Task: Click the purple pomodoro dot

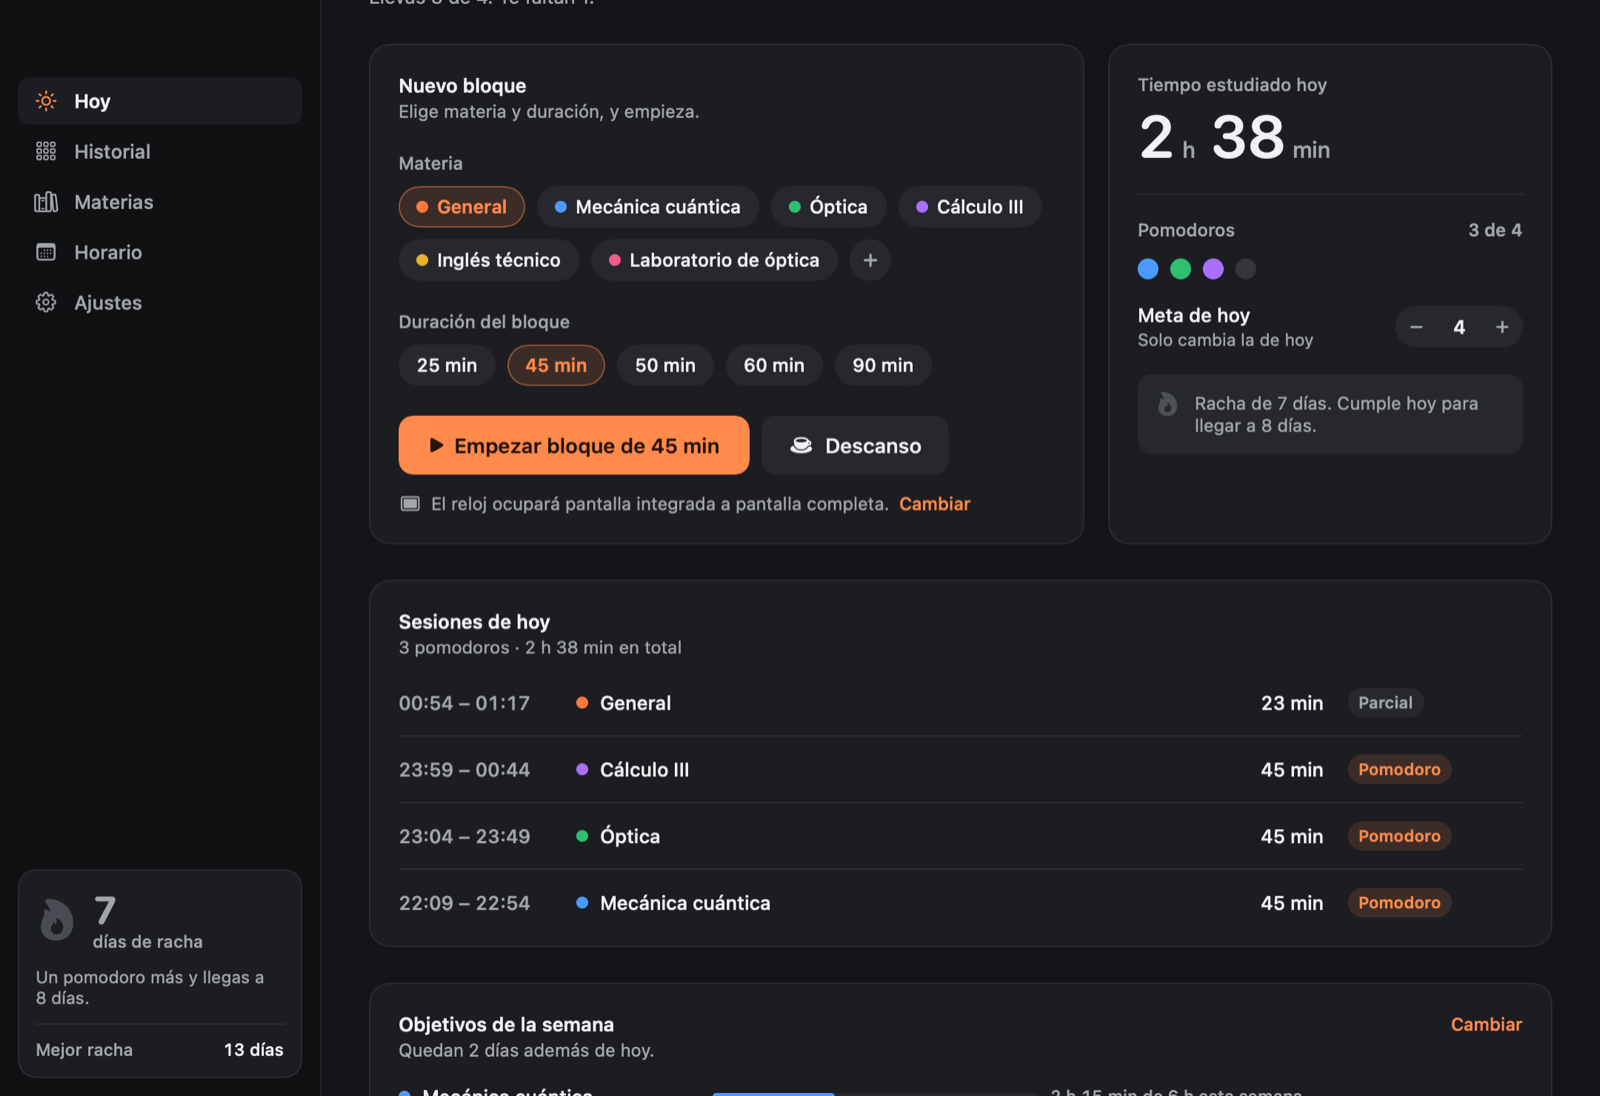Action: (x=1213, y=269)
